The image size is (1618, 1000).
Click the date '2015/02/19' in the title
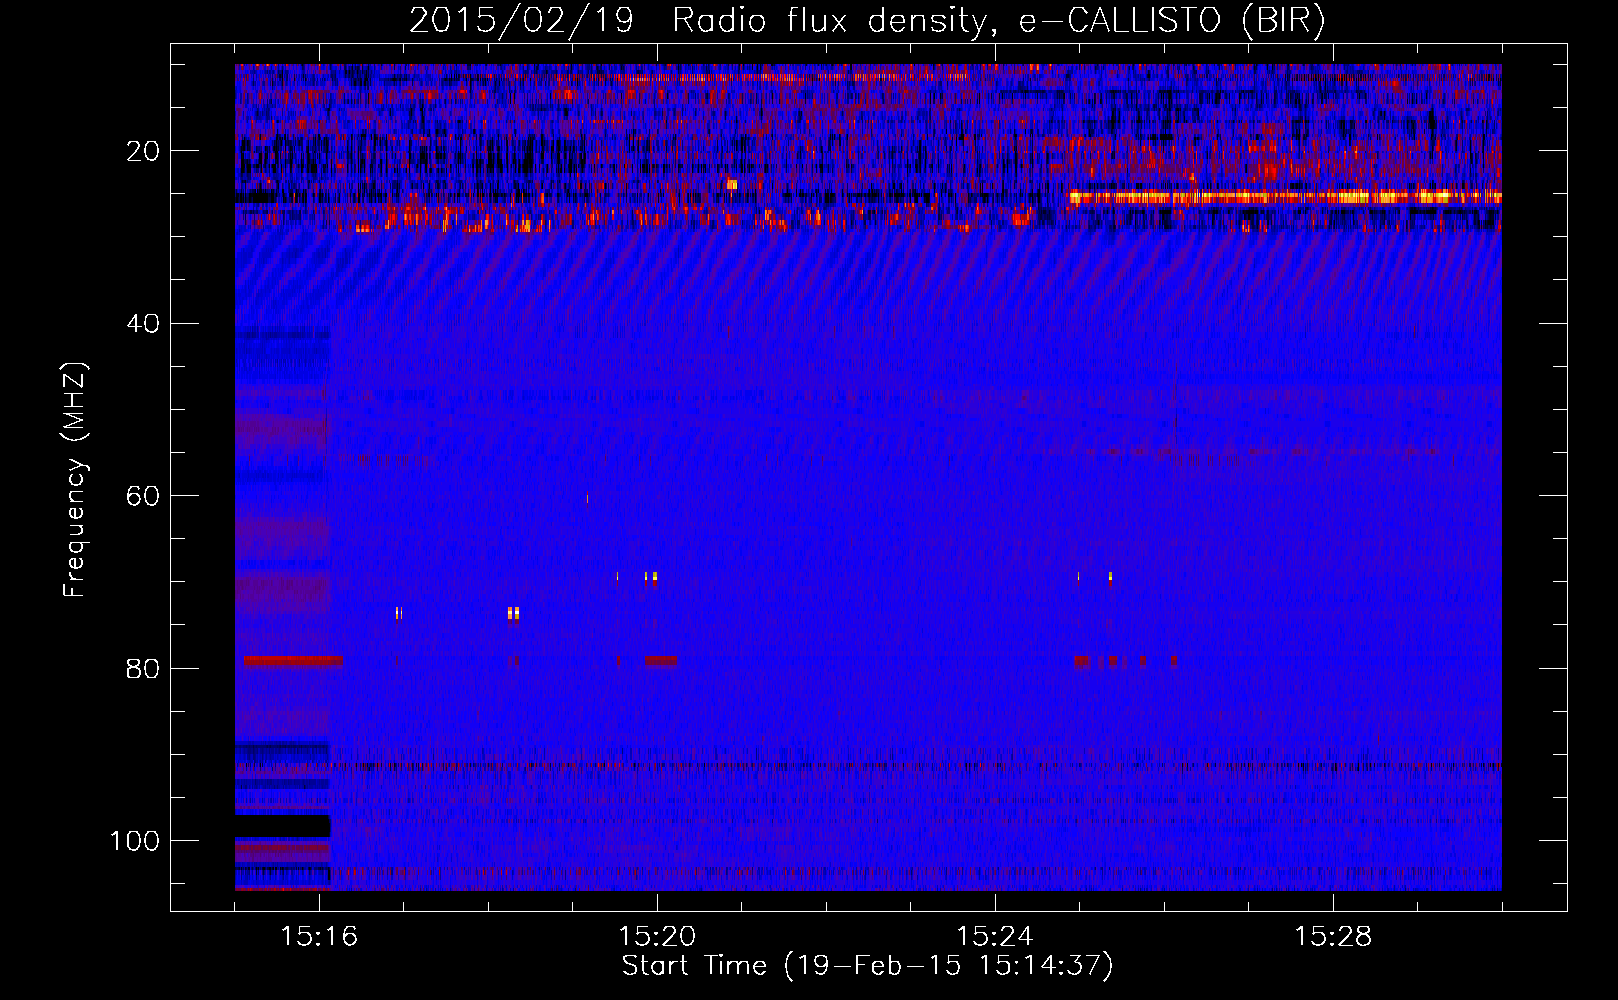(x=521, y=21)
